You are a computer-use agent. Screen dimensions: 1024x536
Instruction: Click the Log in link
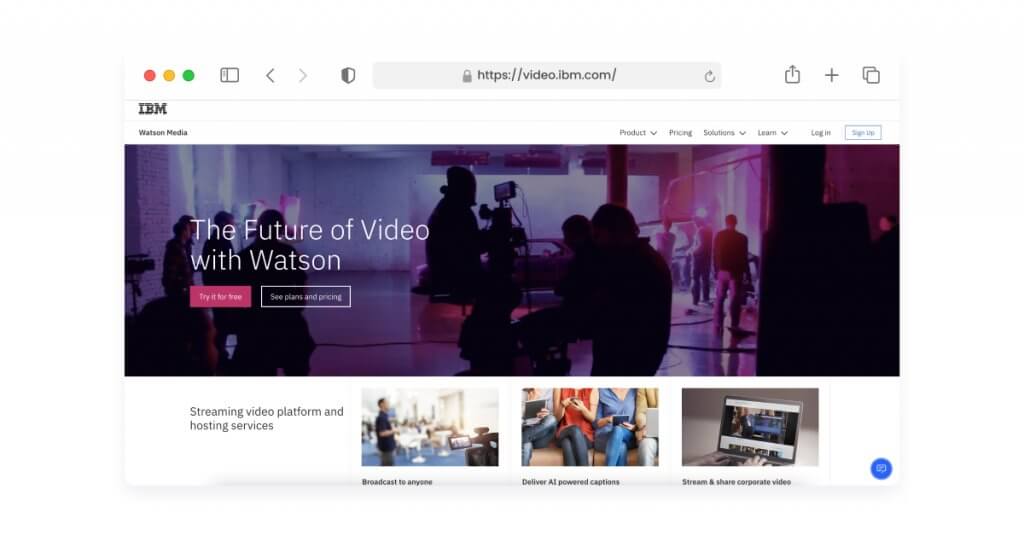(821, 133)
